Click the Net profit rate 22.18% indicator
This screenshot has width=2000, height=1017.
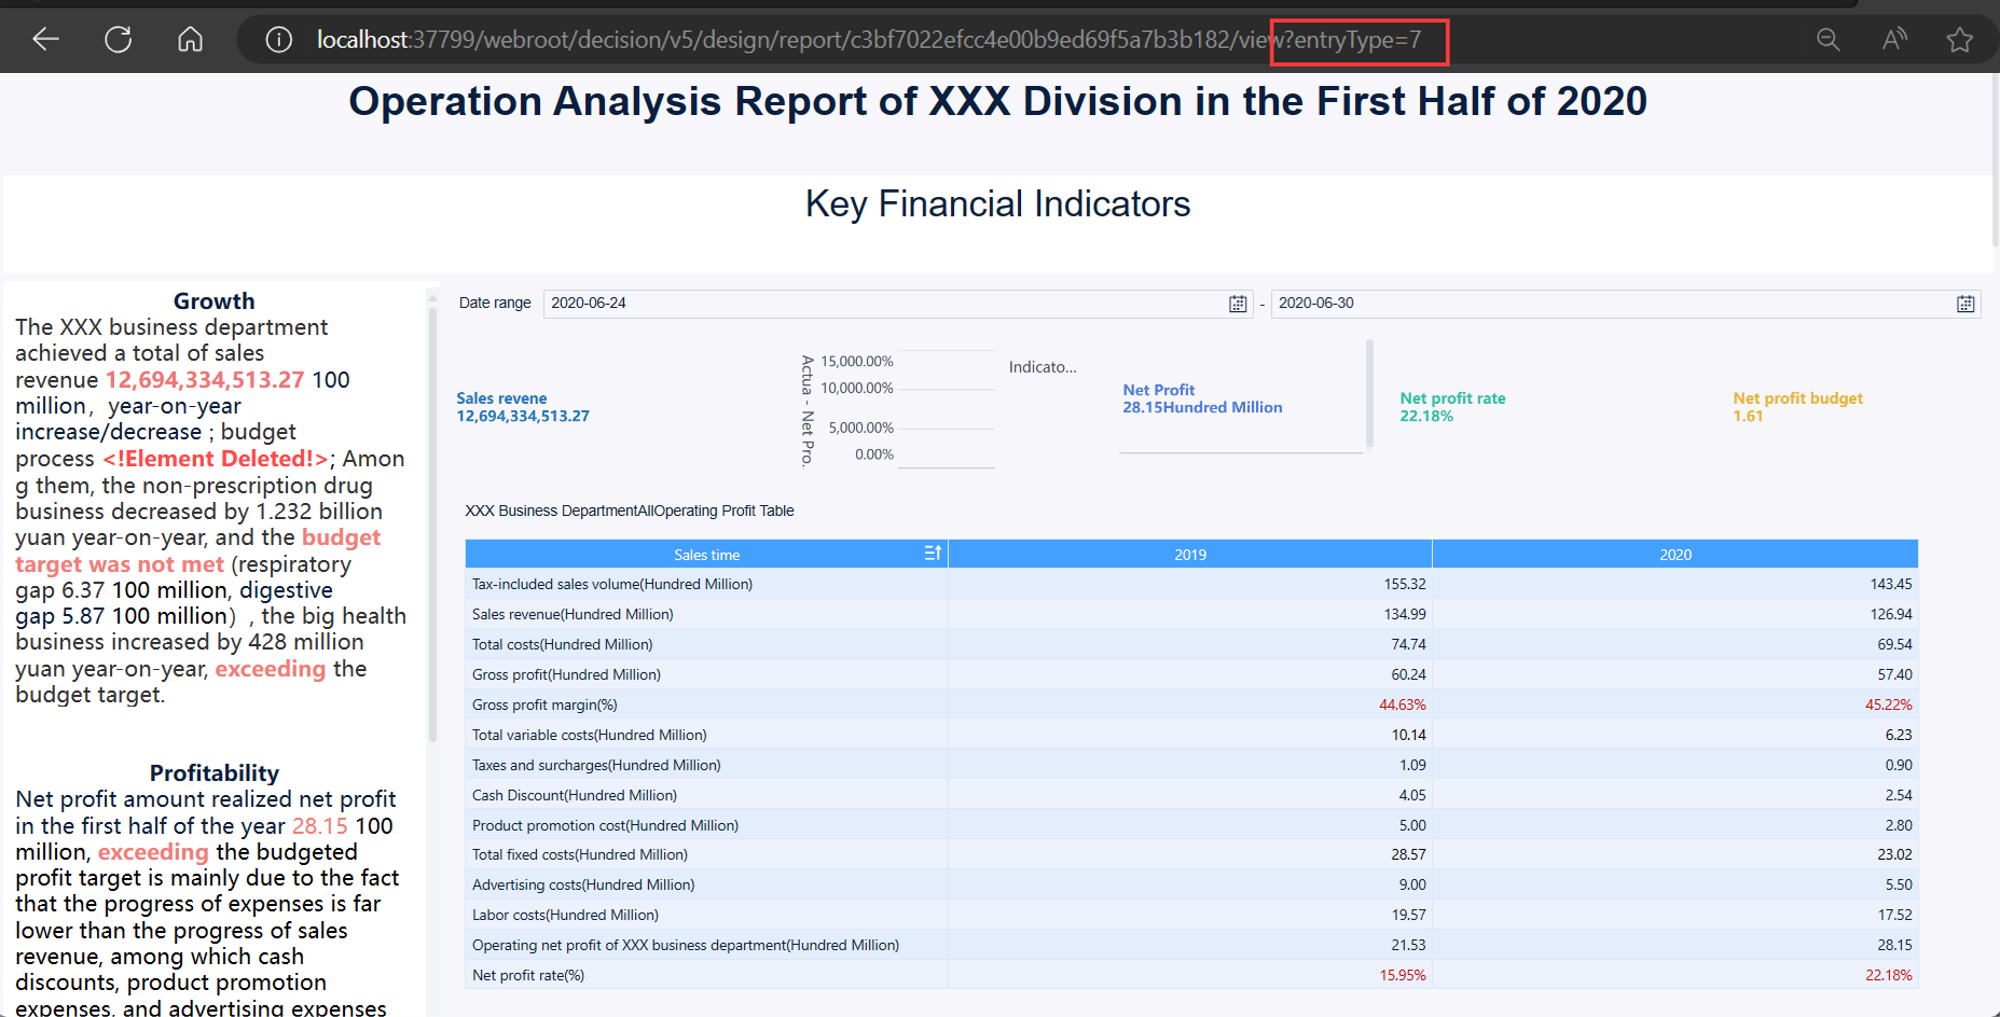tap(1452, 407)
